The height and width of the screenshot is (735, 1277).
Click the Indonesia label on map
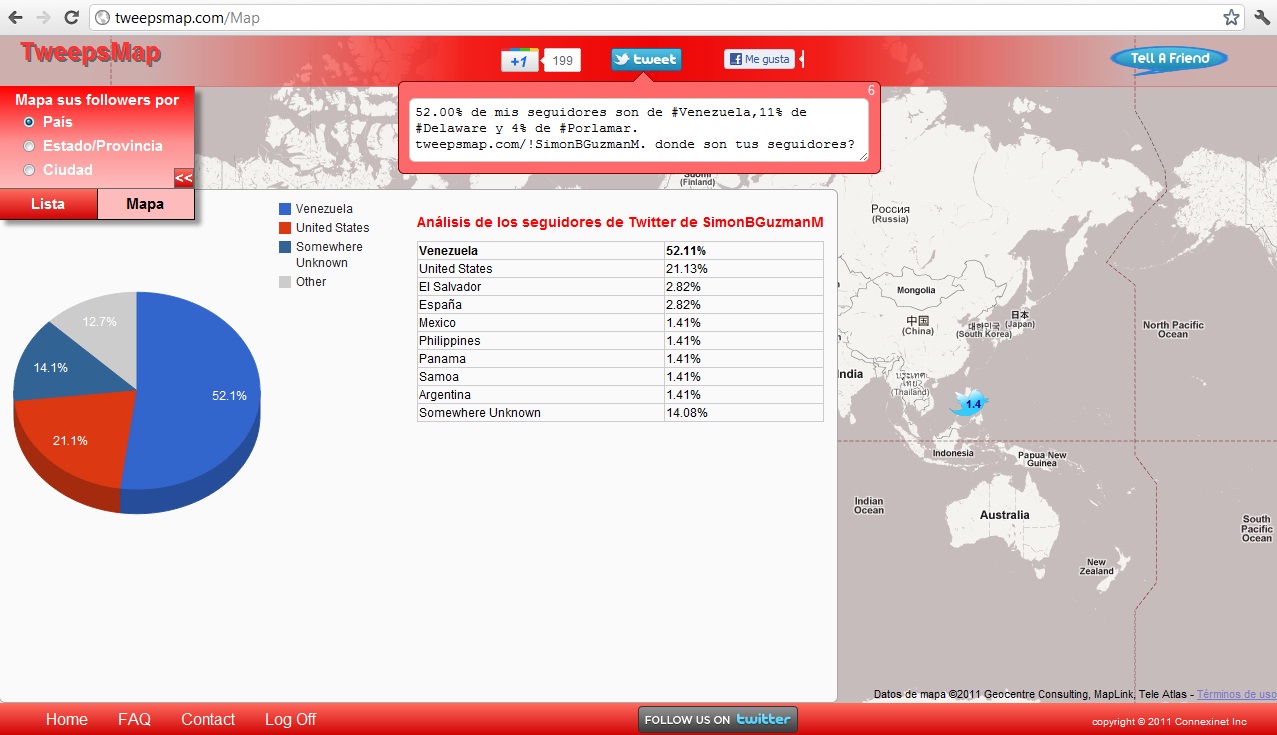(x=953, y=453)
